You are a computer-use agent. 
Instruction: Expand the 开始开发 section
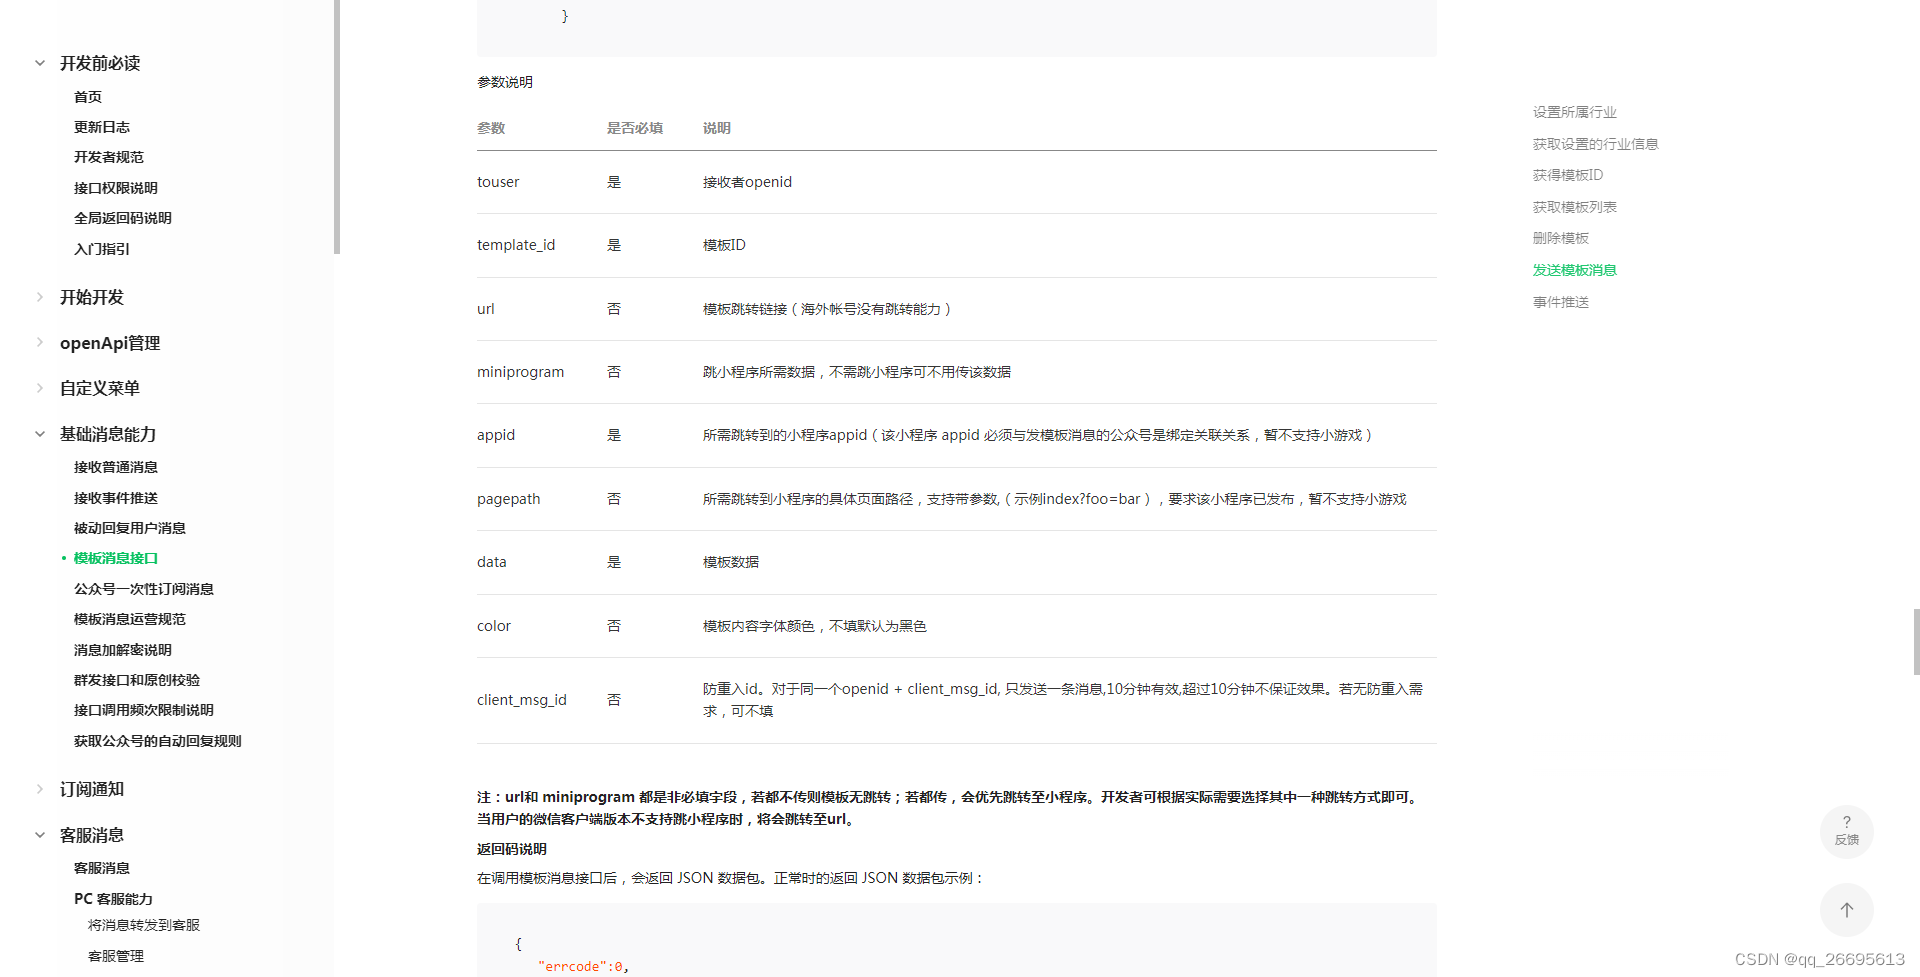40,297
